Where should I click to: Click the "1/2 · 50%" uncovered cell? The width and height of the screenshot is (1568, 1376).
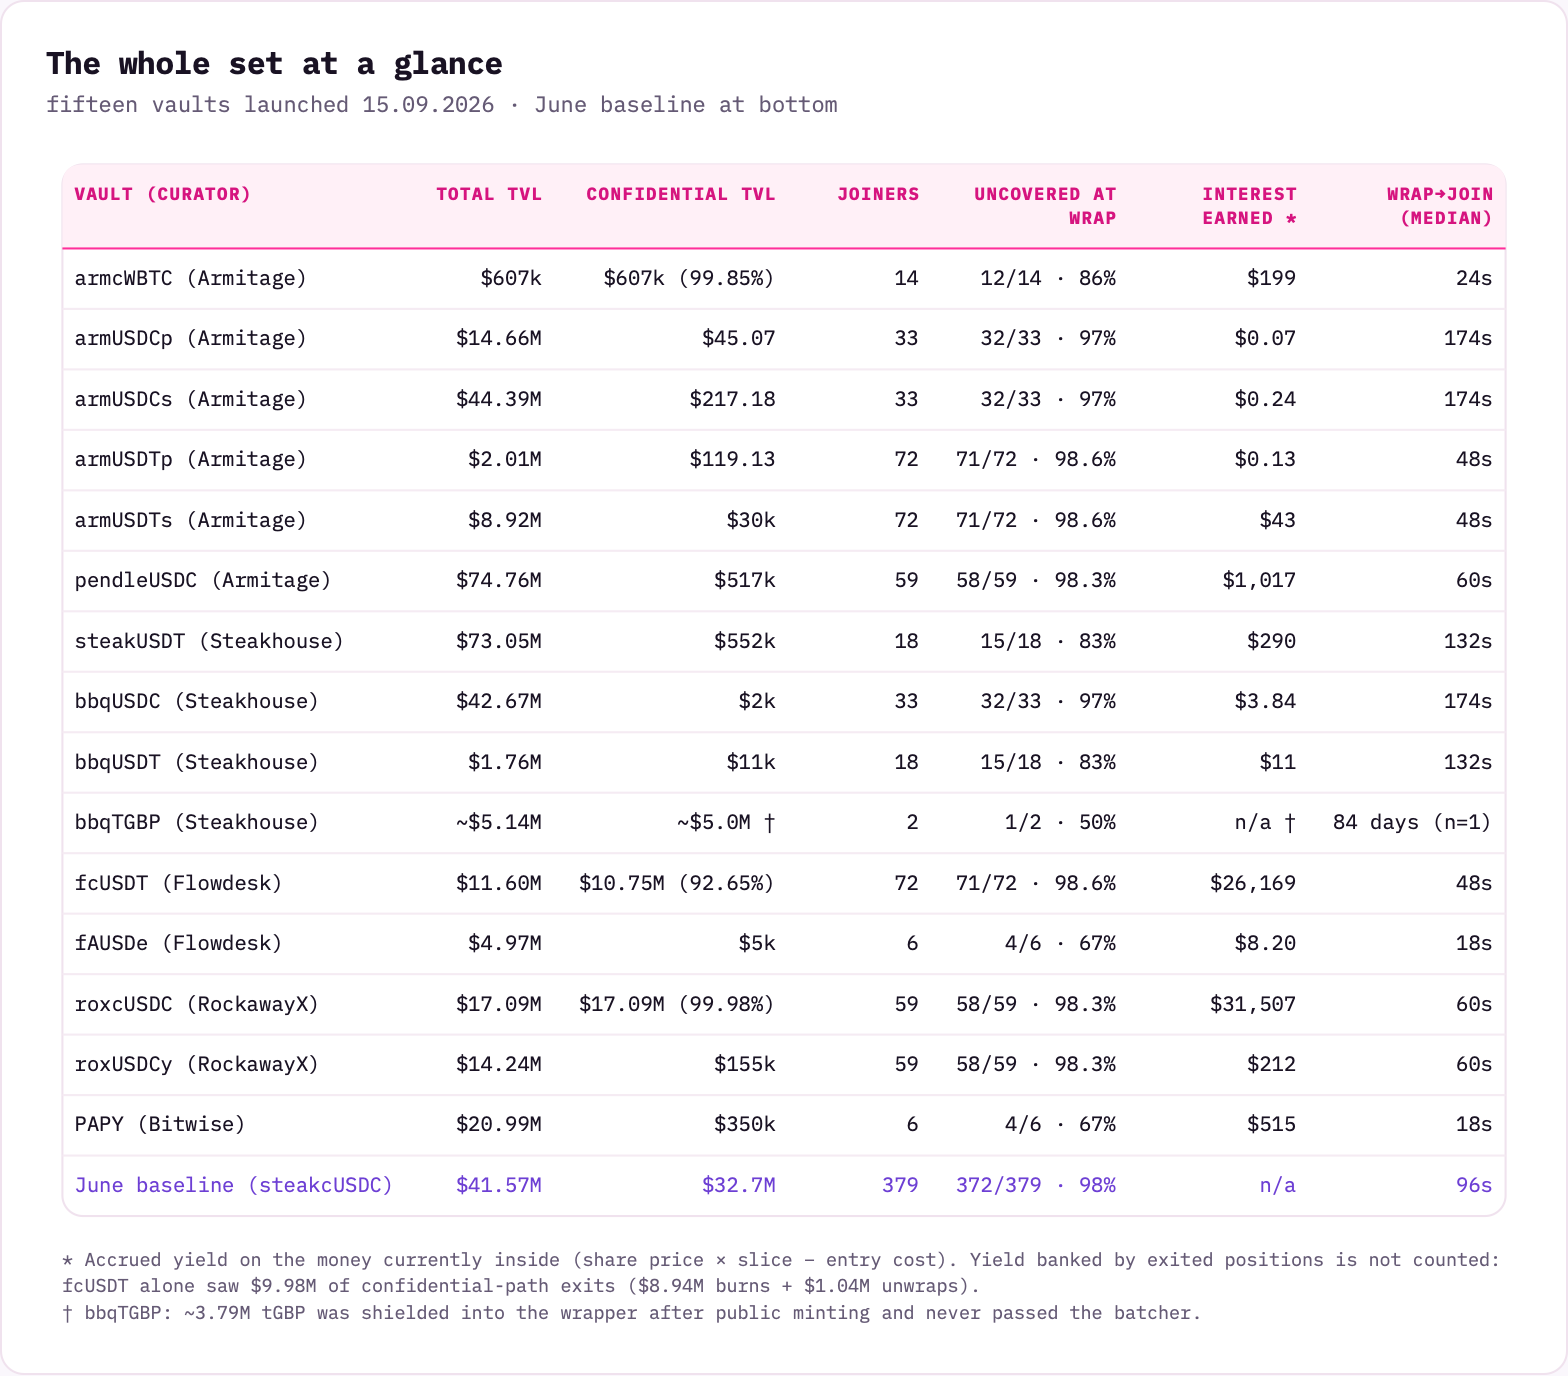tap(1060, 822)
